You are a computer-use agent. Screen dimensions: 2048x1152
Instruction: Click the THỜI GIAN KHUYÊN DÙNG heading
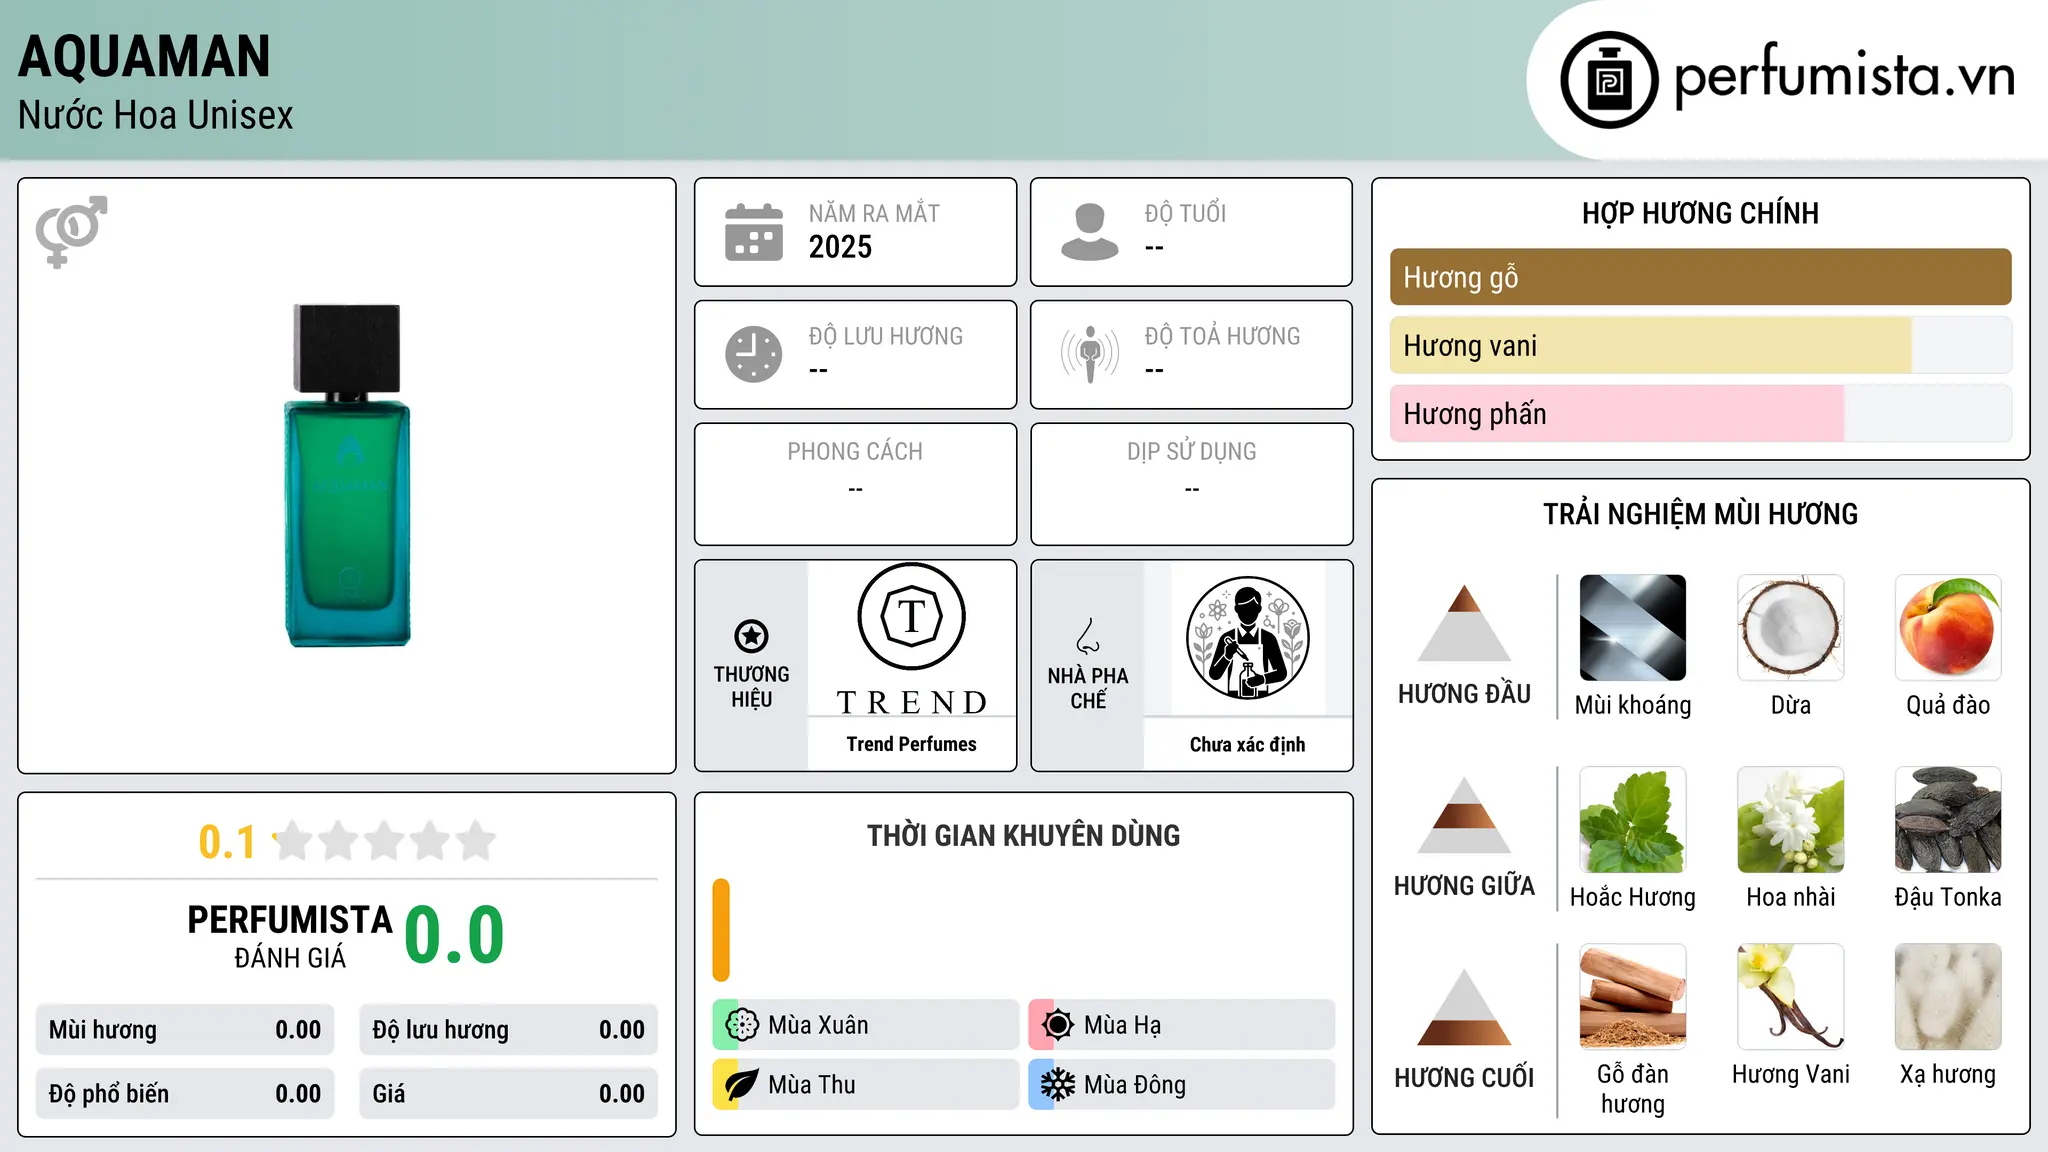[x=1023, y=835]
